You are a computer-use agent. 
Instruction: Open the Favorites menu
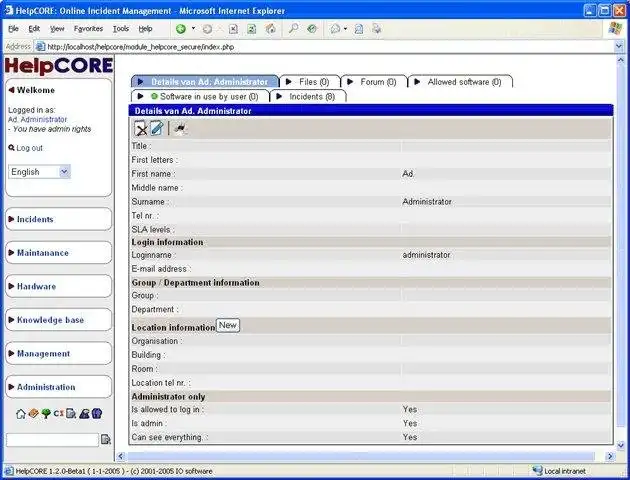pyautogui.click(x=88, y=29)
